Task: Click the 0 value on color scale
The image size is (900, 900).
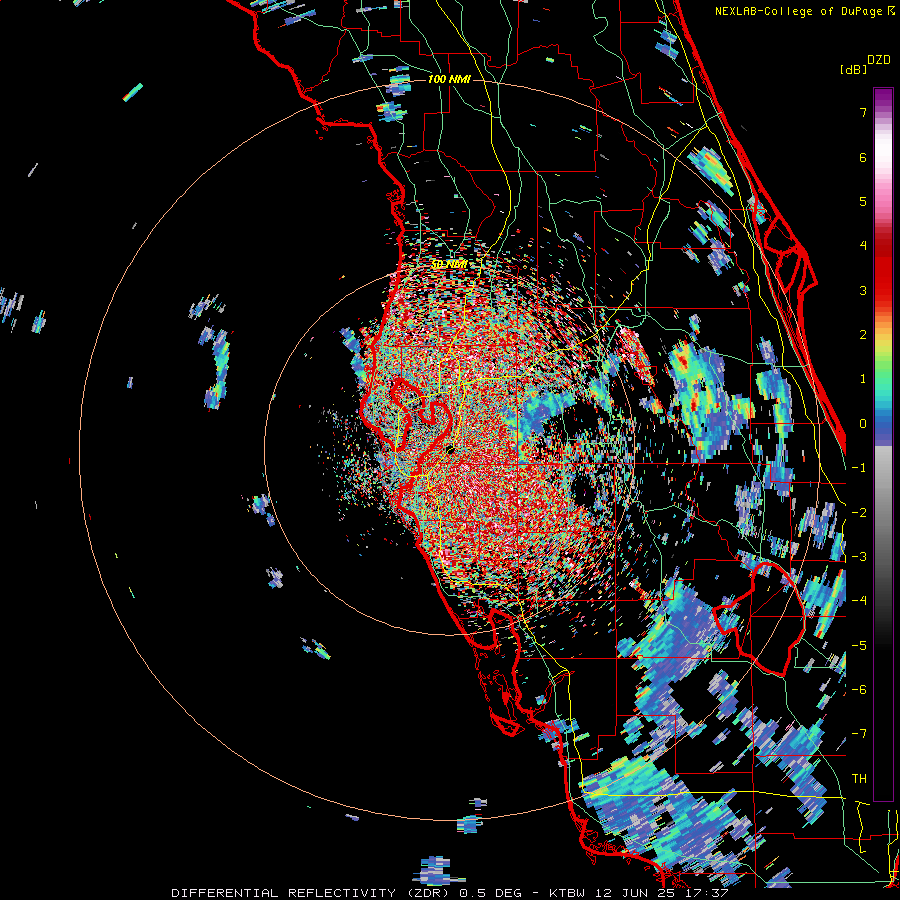Action: 863,424
